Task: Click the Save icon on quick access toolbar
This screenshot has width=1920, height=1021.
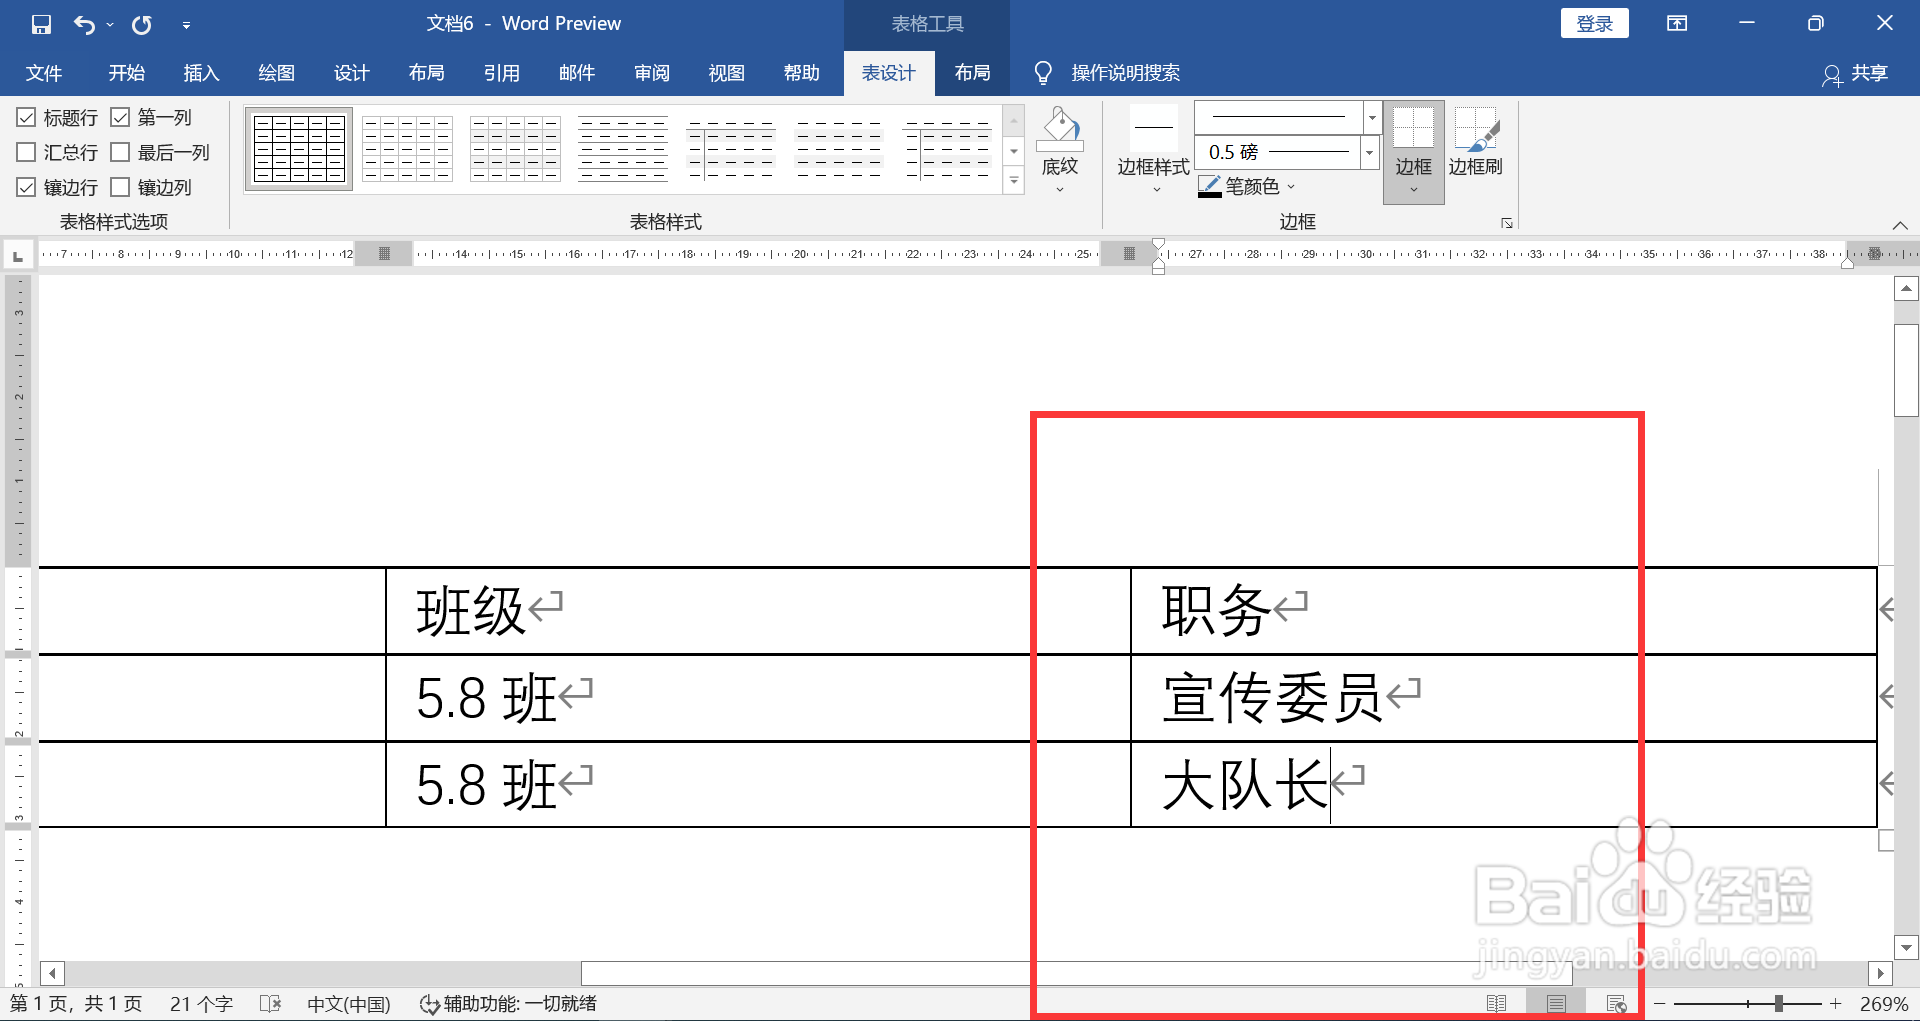Action: coord(40,23)
